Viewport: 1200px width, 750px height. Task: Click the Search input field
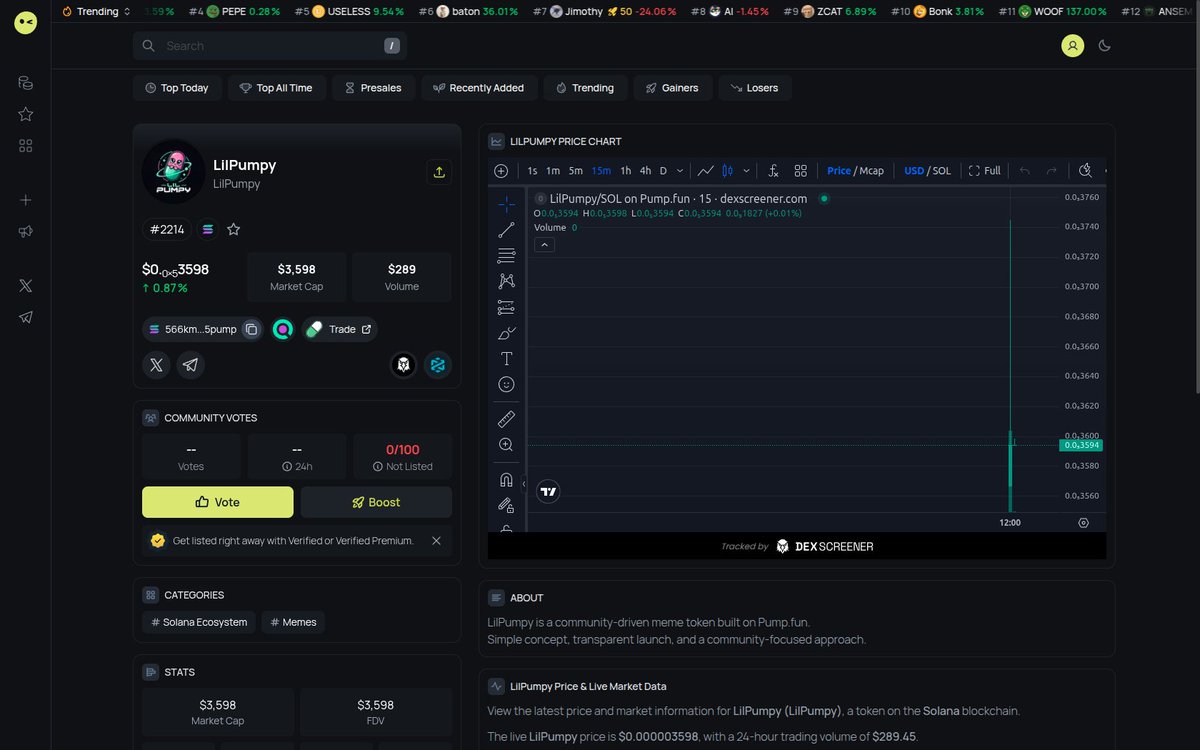tap(270, 46)
